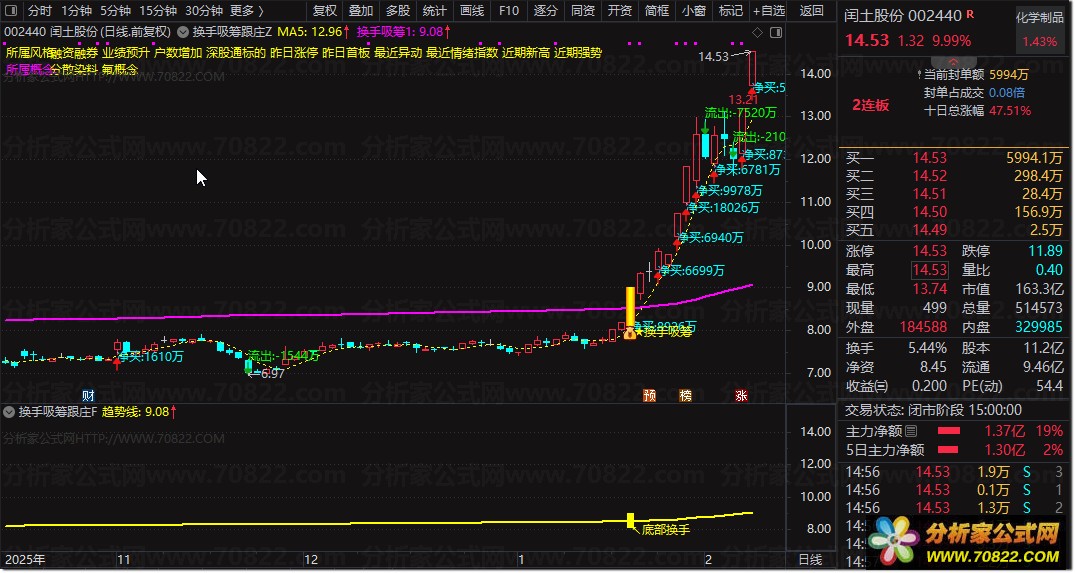
Task: Click the 预 forecast marker icon
Action: coord(649,395)
